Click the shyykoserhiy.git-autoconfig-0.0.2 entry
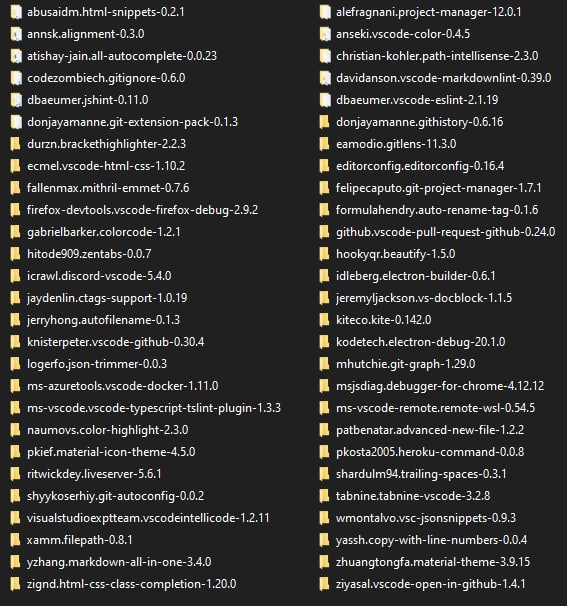 (x=115, y=496)
